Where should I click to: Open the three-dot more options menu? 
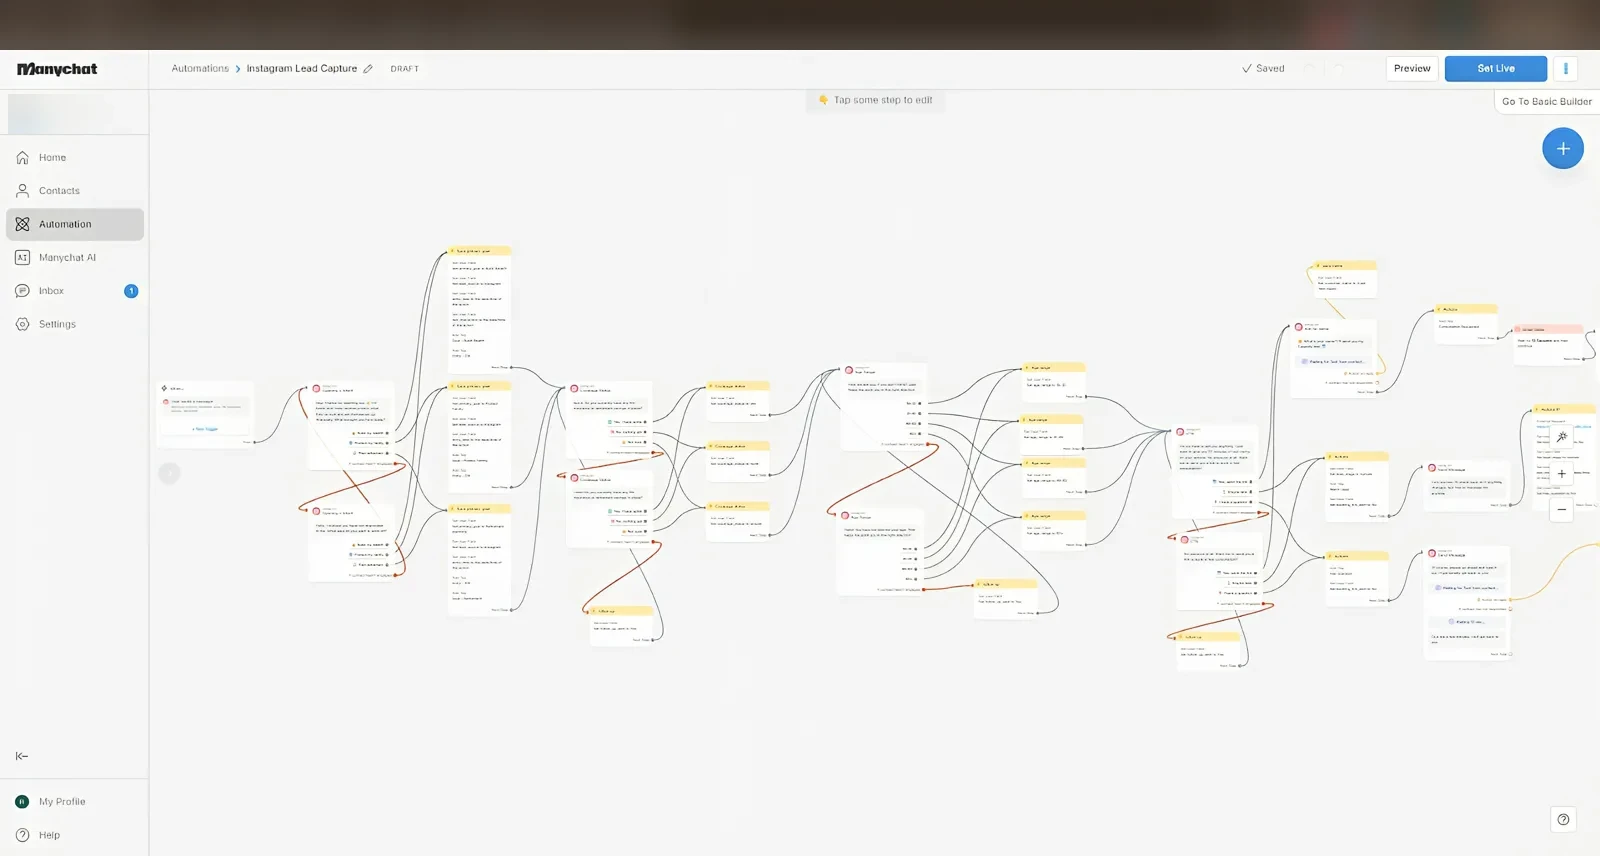coord(1566,69)
